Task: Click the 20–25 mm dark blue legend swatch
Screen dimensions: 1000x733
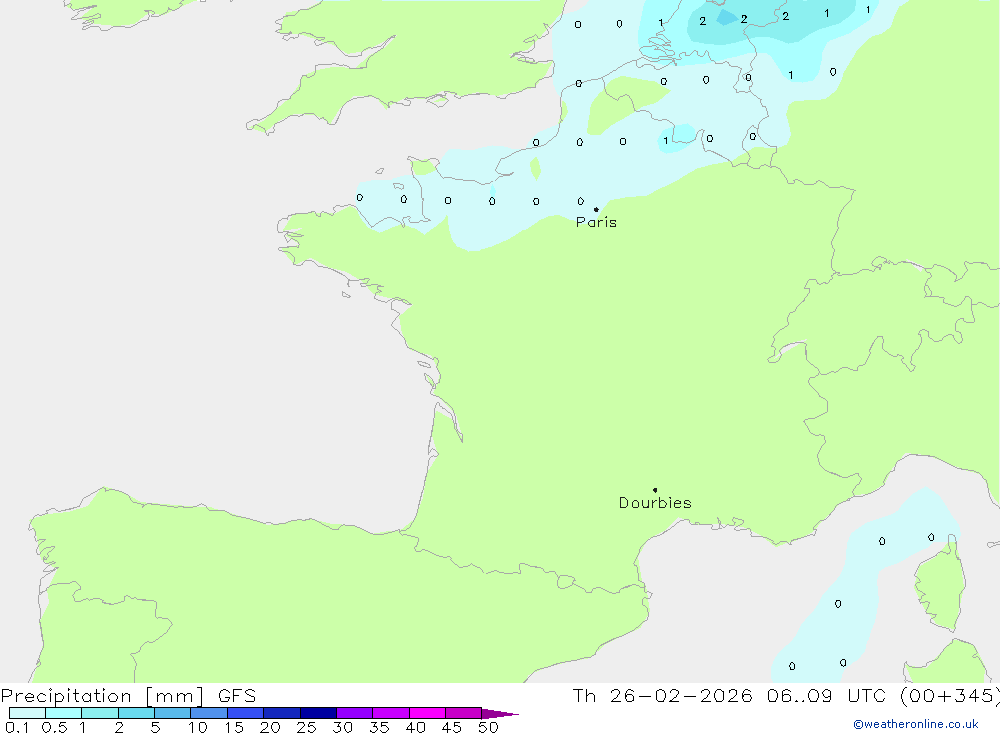Action: tap(282, 713)
